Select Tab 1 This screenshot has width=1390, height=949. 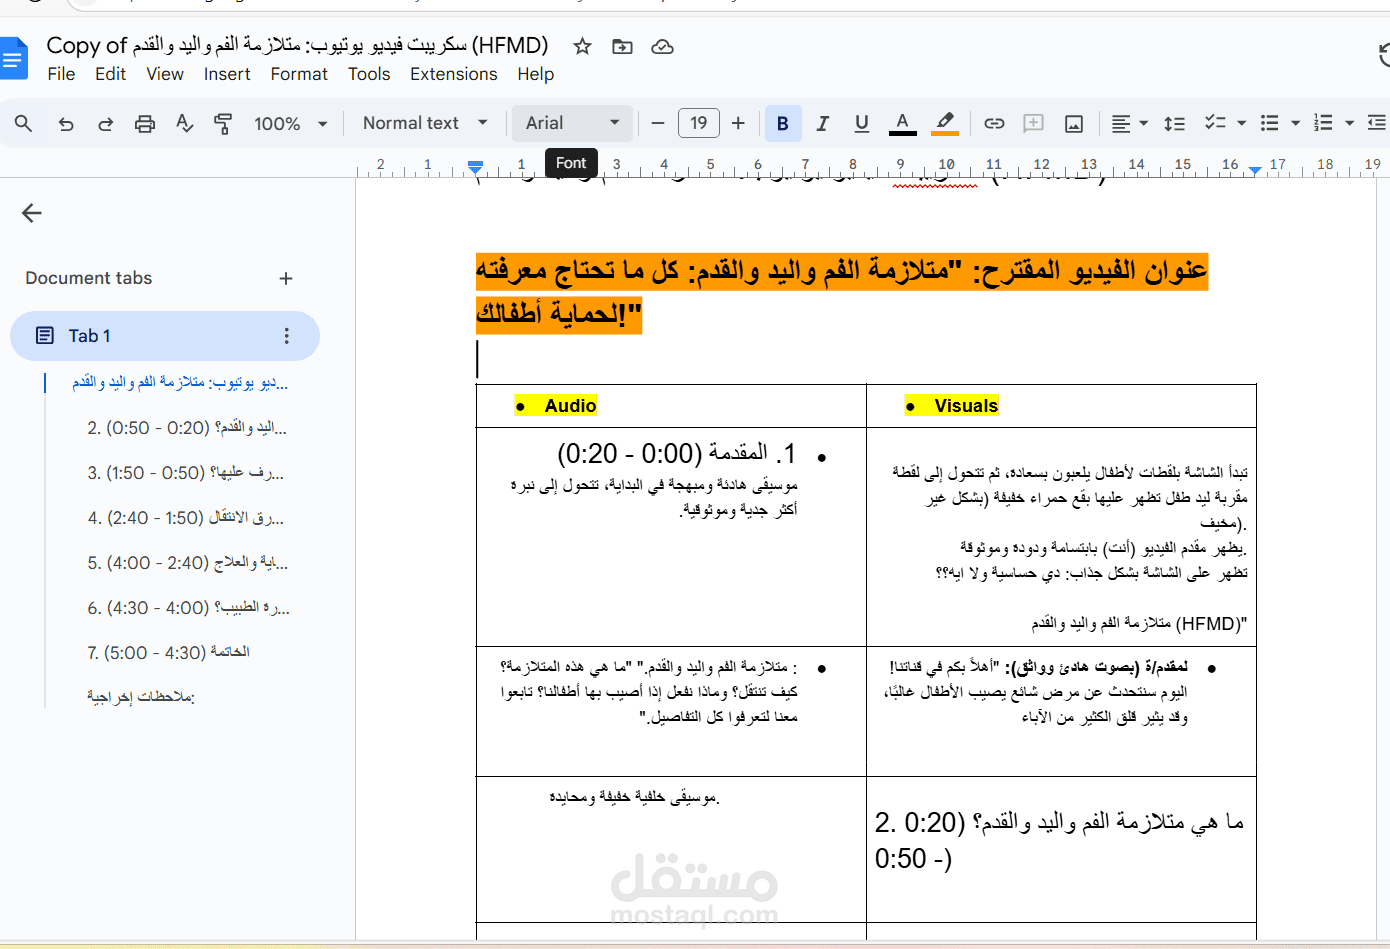pos(165,336)
